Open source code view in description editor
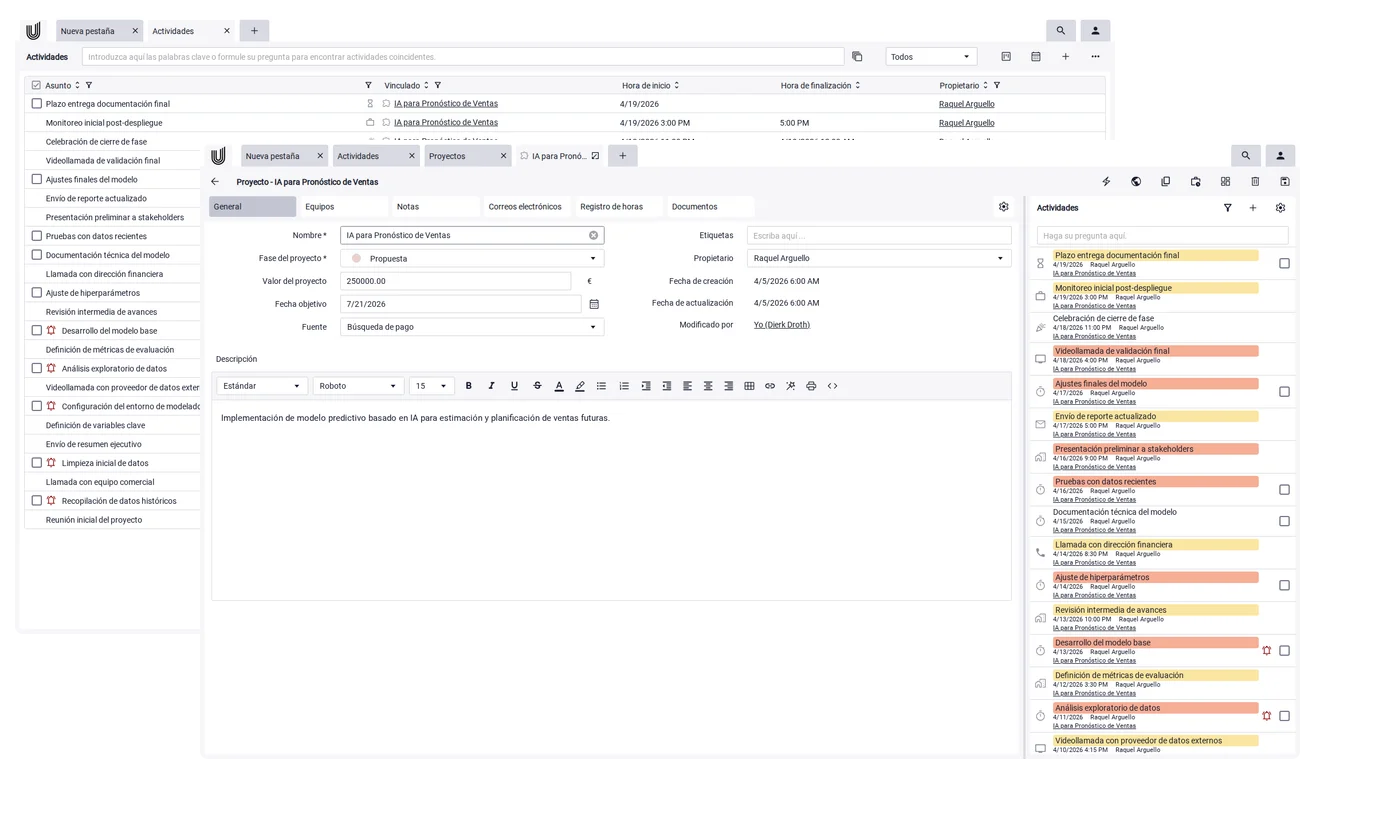 click(x=832, y=386)
